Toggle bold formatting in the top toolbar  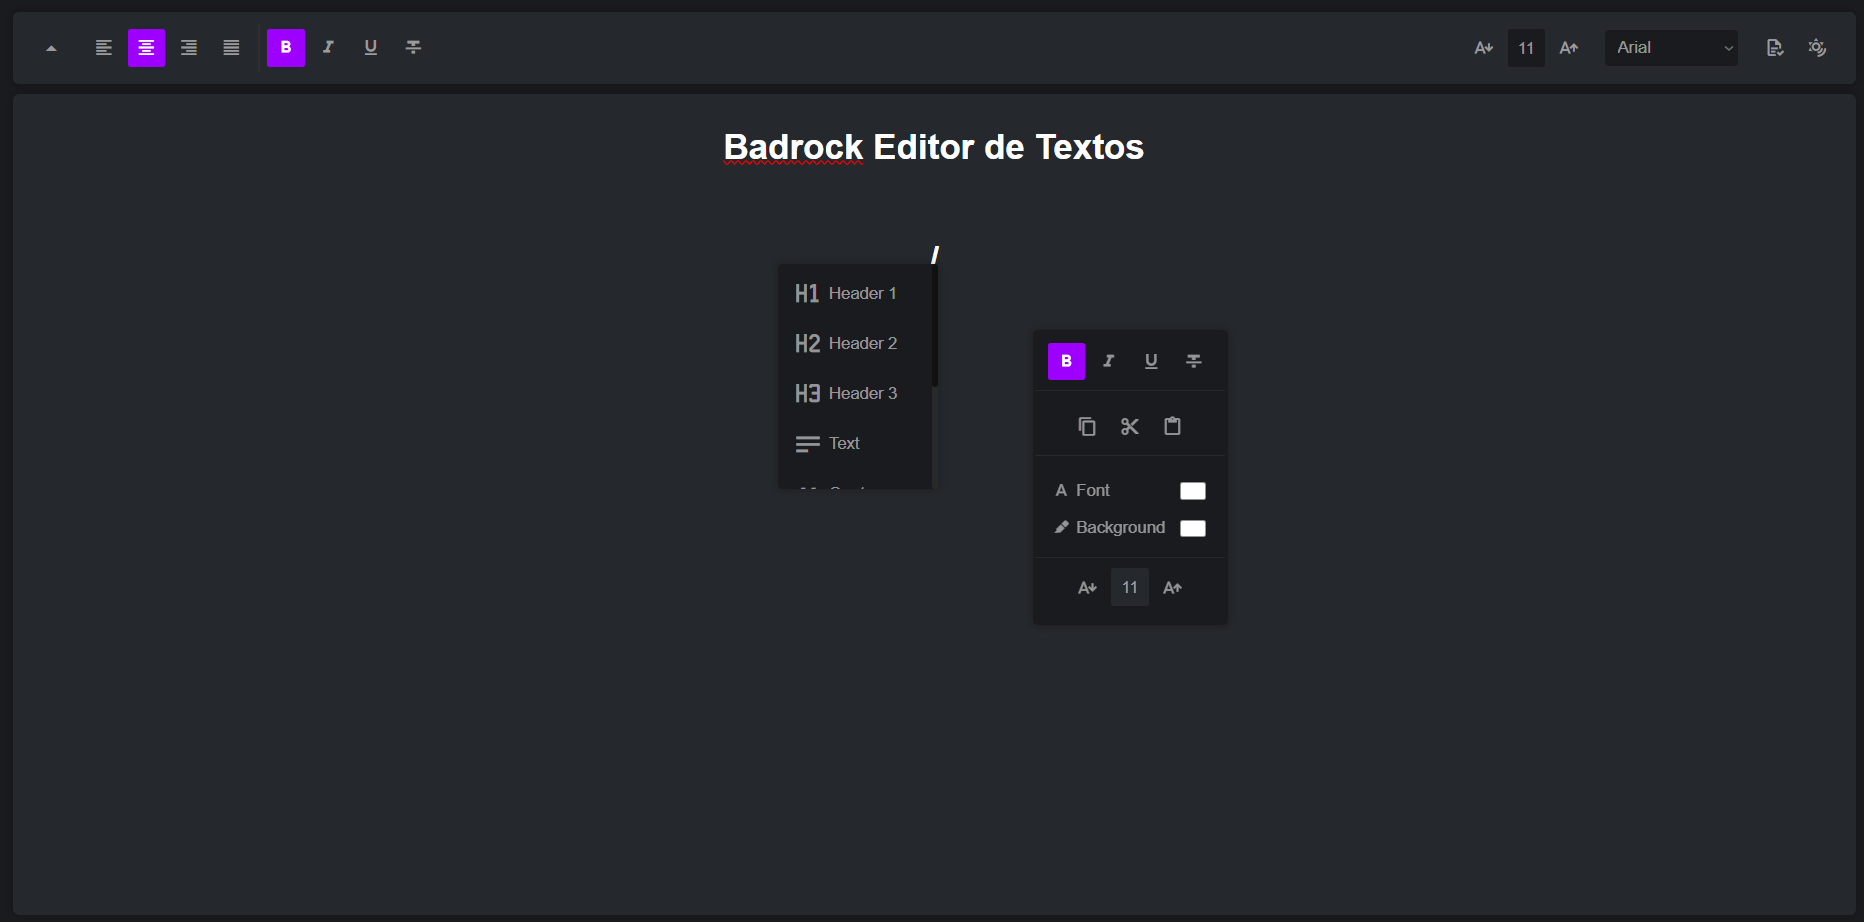click(x=286, y=47)
